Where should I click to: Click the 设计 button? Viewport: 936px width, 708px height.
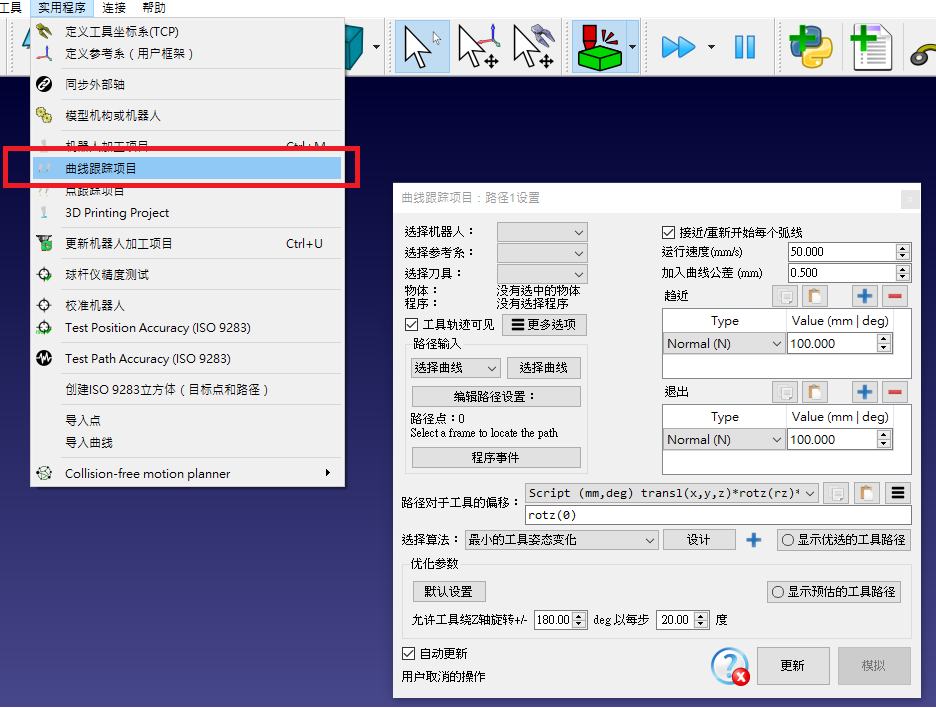[699, 540]
